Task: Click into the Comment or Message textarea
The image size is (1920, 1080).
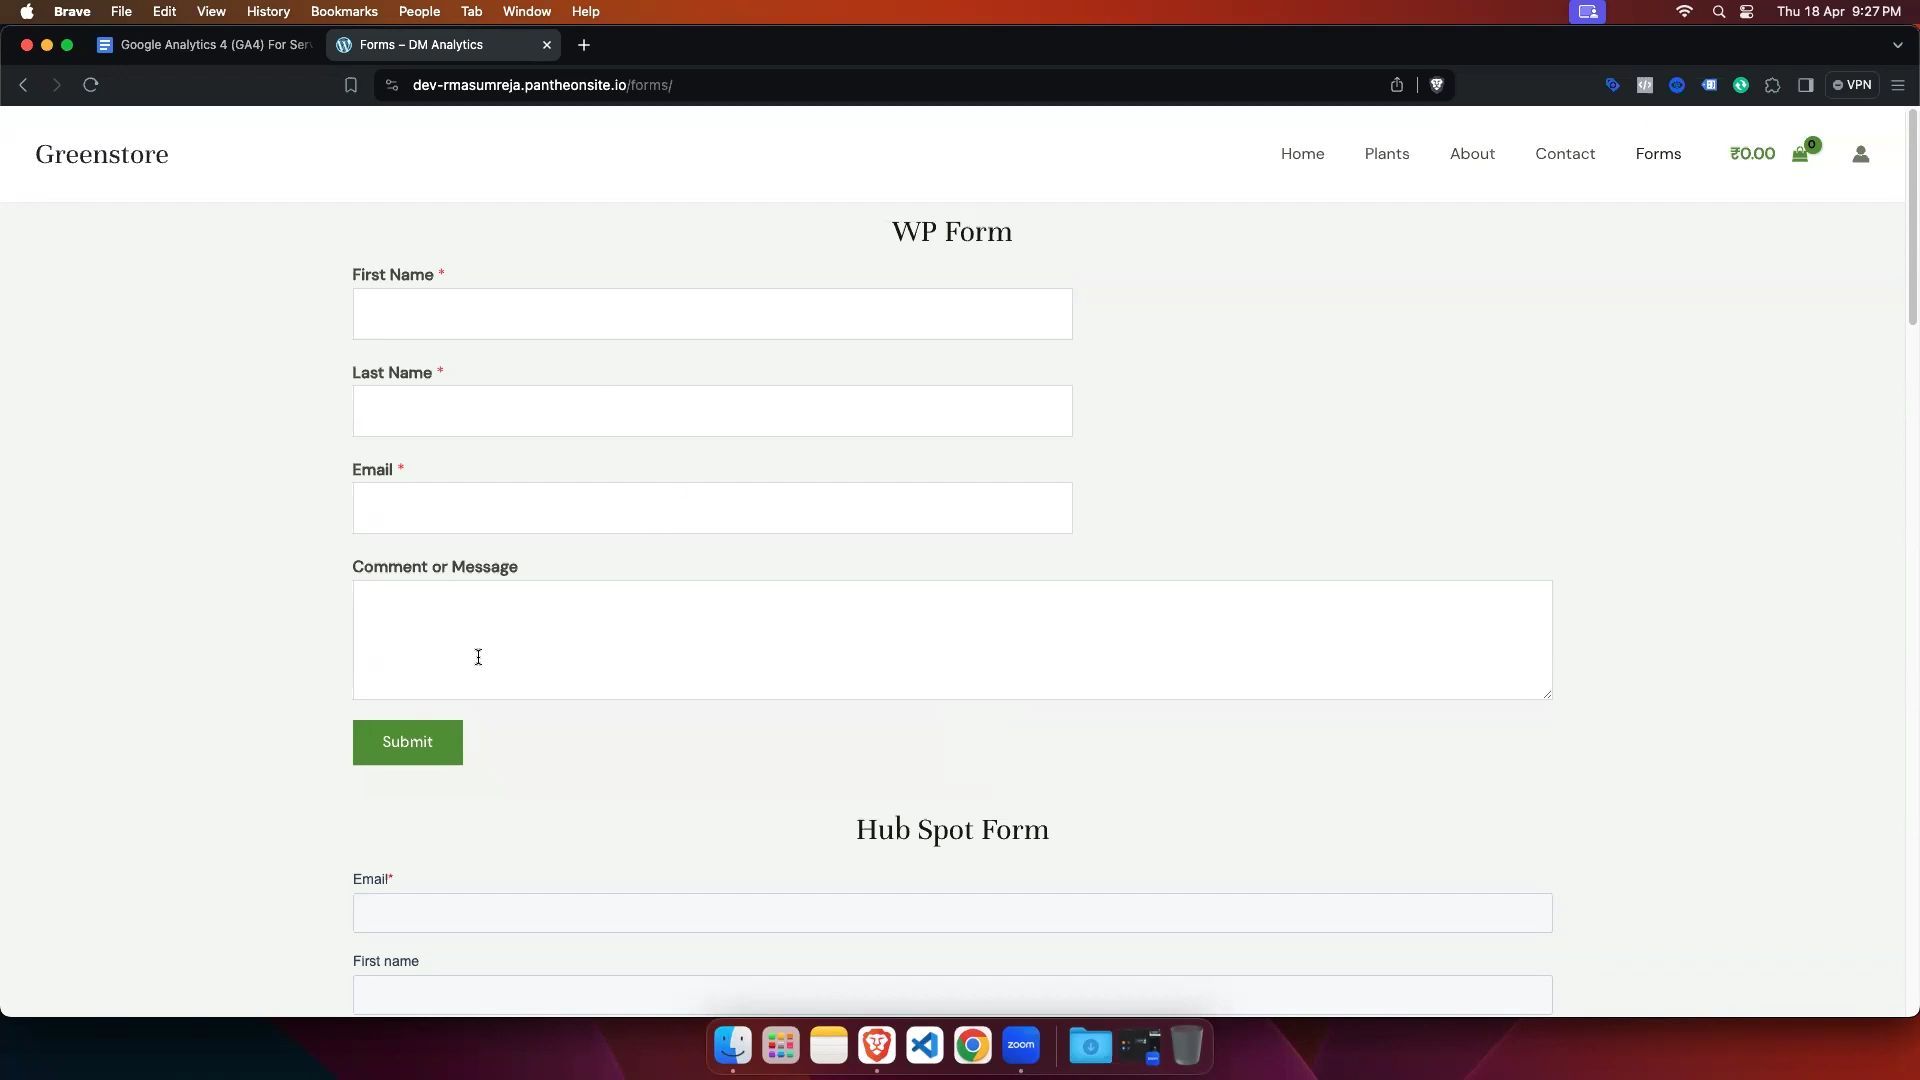Action: [951, 640]
